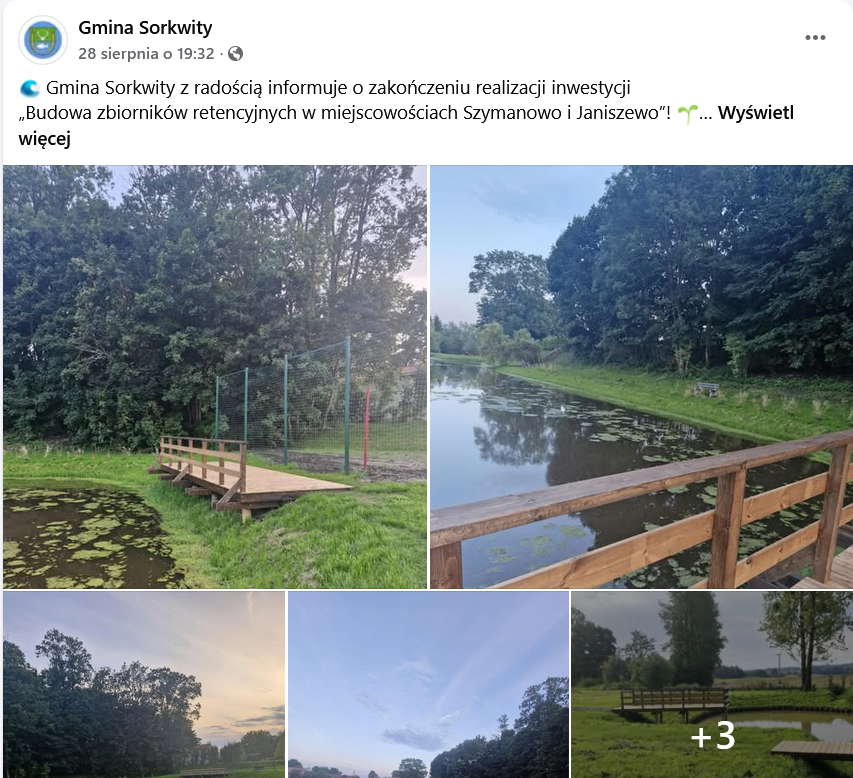Open the three-dot post options menu
The image size is (853, 778).
815,38
